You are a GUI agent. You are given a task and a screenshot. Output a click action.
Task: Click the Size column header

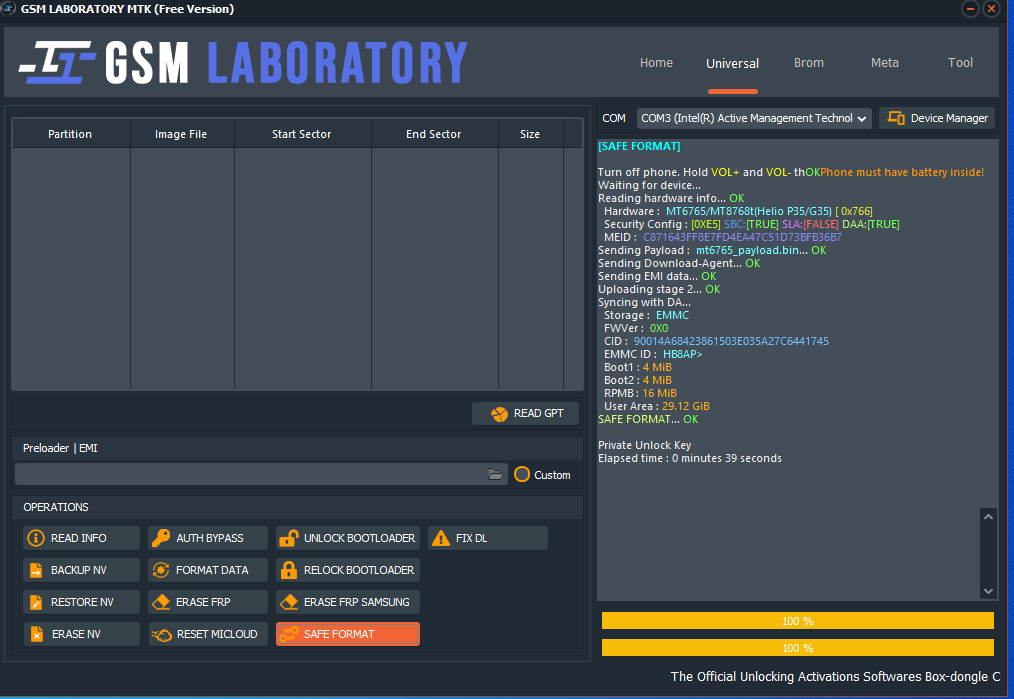[x=530, y=134]
